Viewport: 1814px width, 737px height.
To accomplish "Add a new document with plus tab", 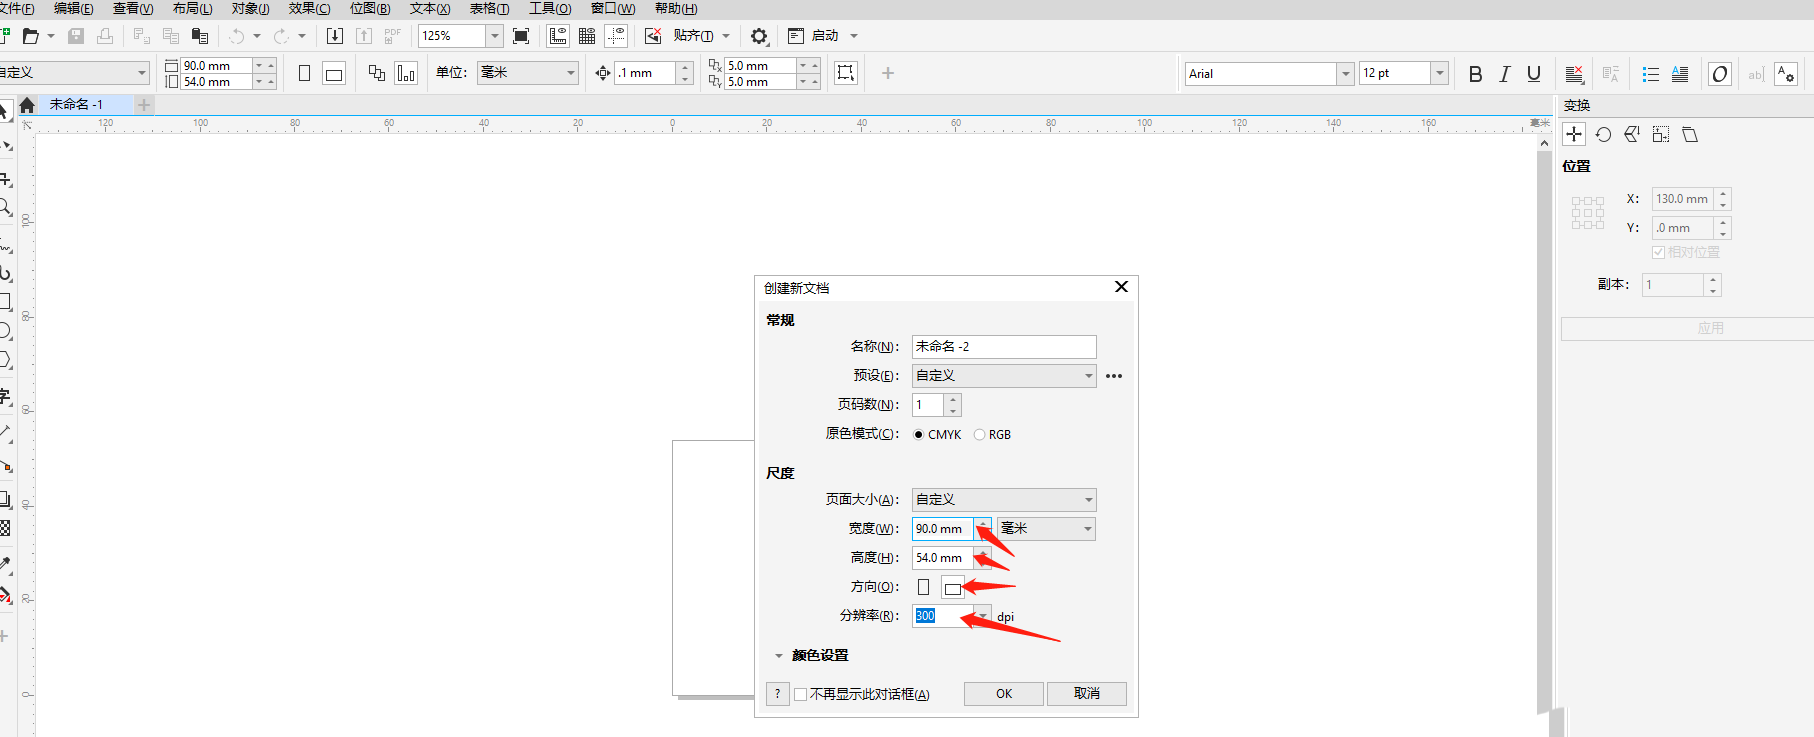I will click(x=144, y=104).
